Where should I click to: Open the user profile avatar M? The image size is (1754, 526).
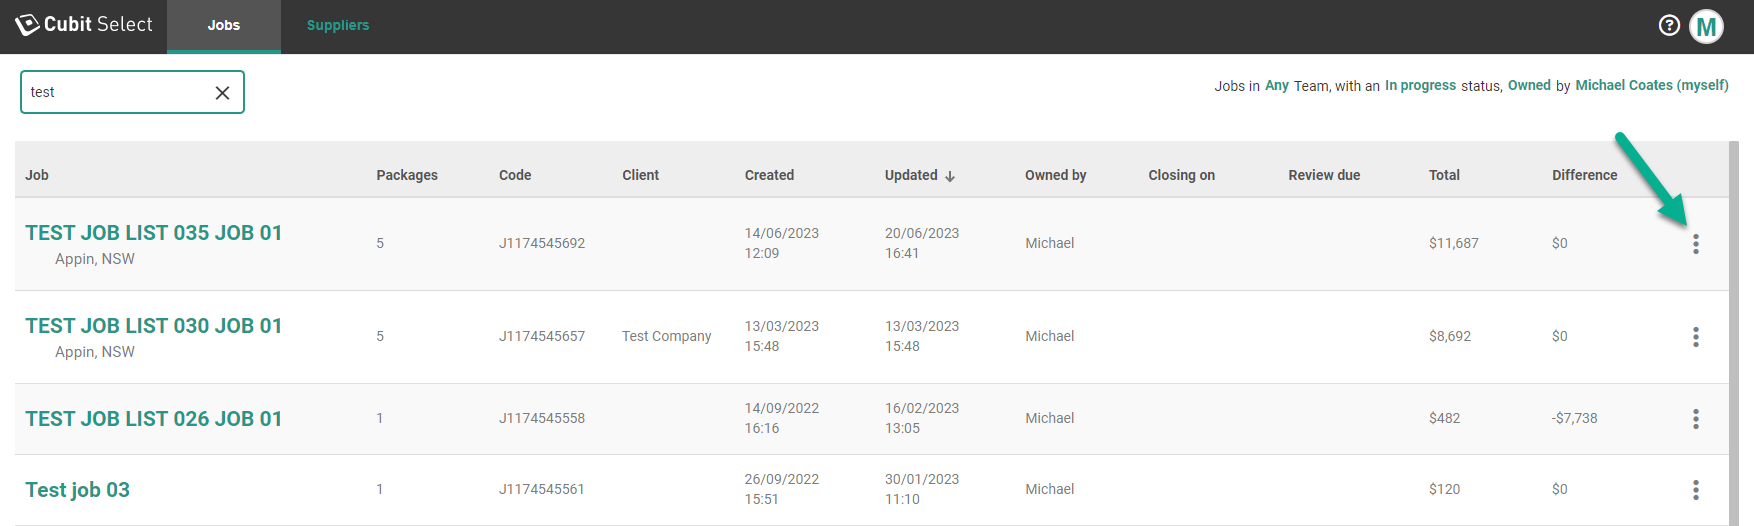click(x=1706, y=27)
